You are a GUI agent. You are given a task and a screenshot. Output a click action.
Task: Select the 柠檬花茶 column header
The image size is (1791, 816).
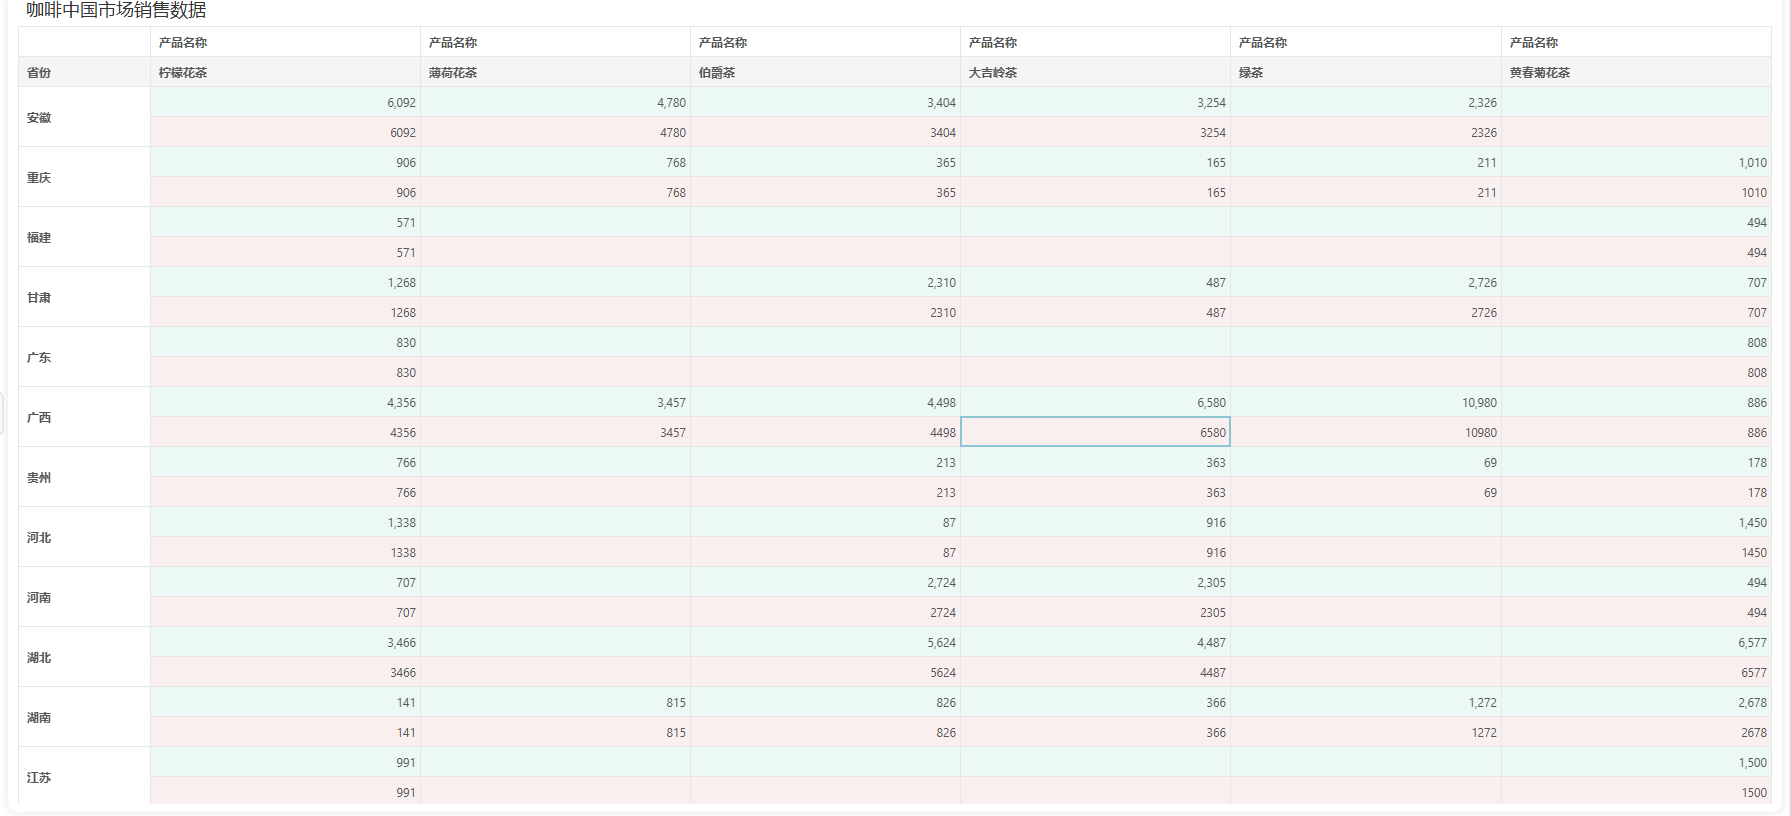point(285,72)
